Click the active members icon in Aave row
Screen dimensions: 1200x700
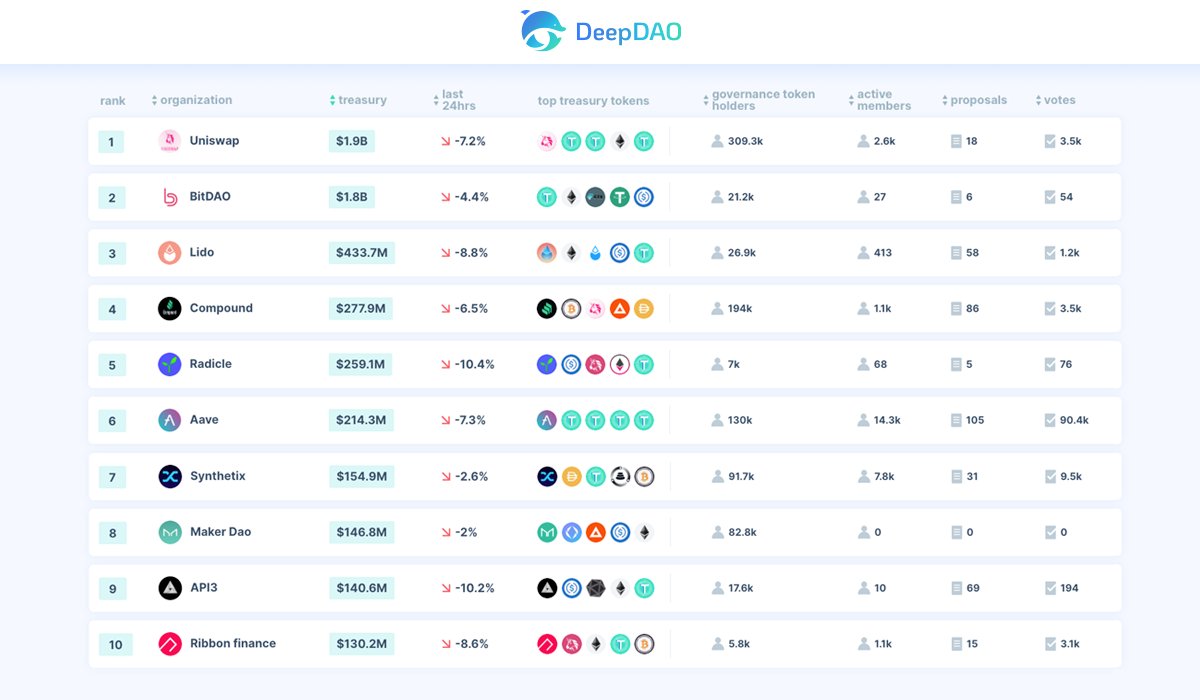tap(863, 420)
